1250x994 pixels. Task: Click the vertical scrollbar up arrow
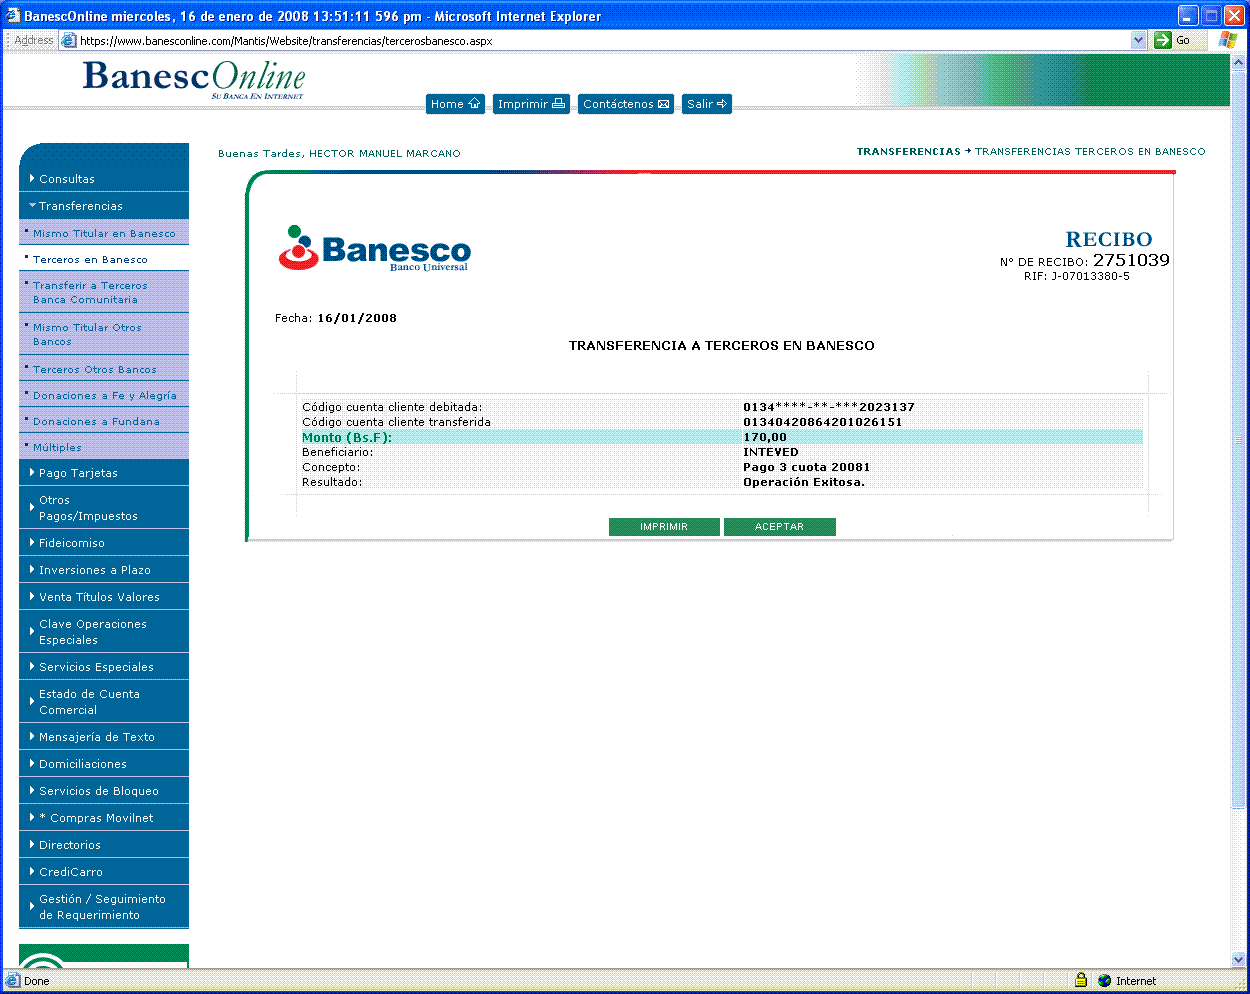[x=1239, y=61]
